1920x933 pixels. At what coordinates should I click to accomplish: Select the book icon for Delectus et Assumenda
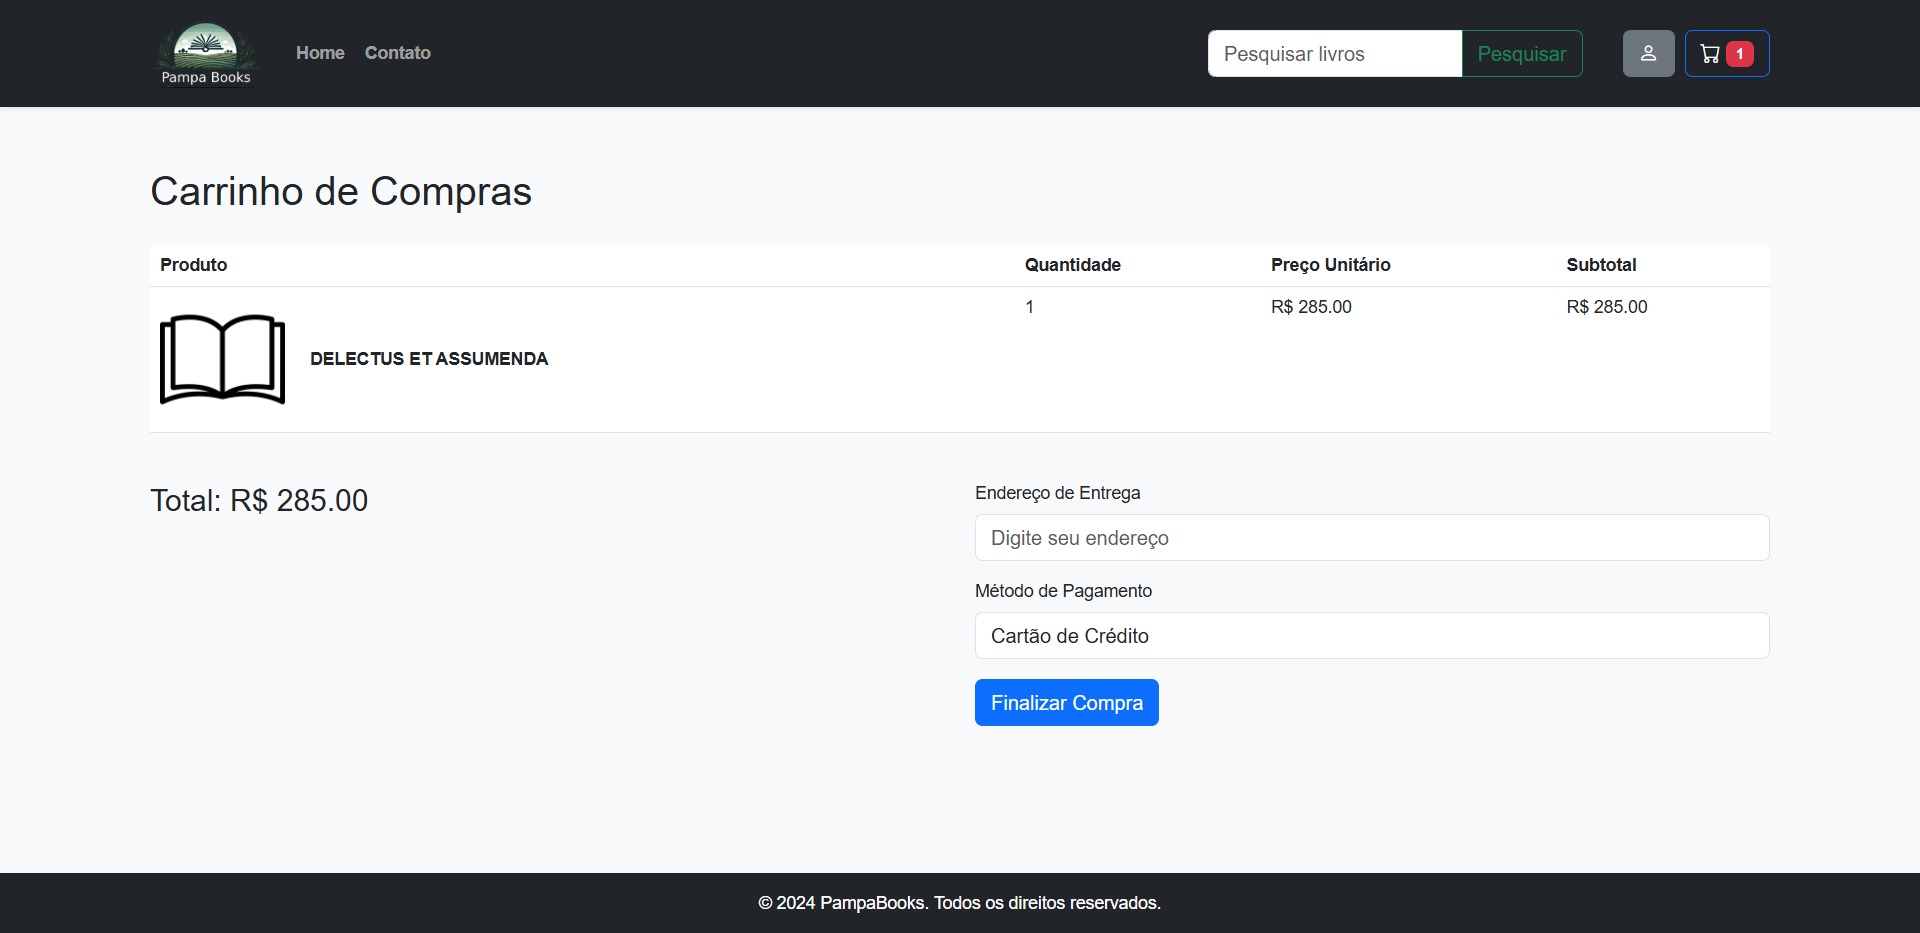click(x=221, y=359)
